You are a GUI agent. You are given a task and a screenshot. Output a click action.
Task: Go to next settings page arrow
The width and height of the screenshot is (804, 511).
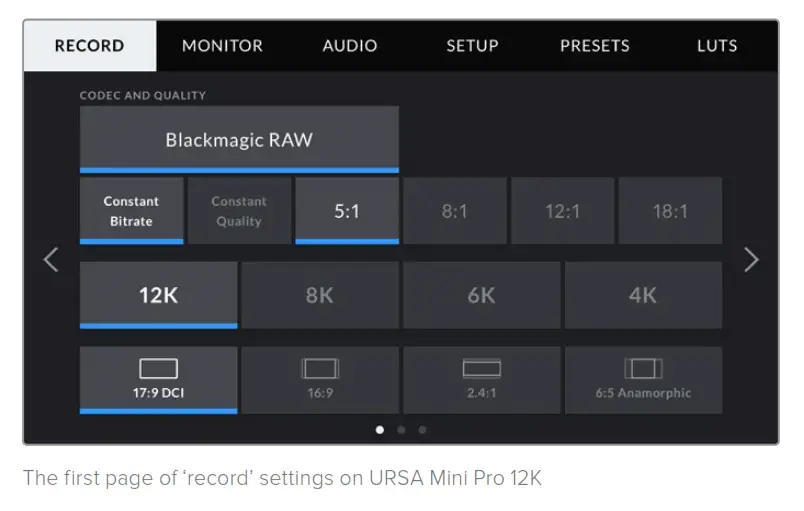752,260
